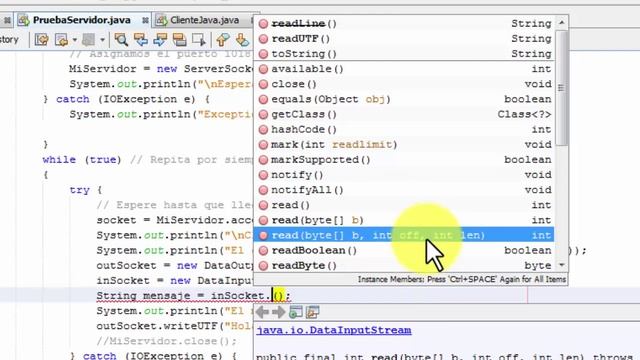Select highlighted read(byte[] b, int off, int len) item
This screenshot has width=640, height=360.
(x=404, y=235)
